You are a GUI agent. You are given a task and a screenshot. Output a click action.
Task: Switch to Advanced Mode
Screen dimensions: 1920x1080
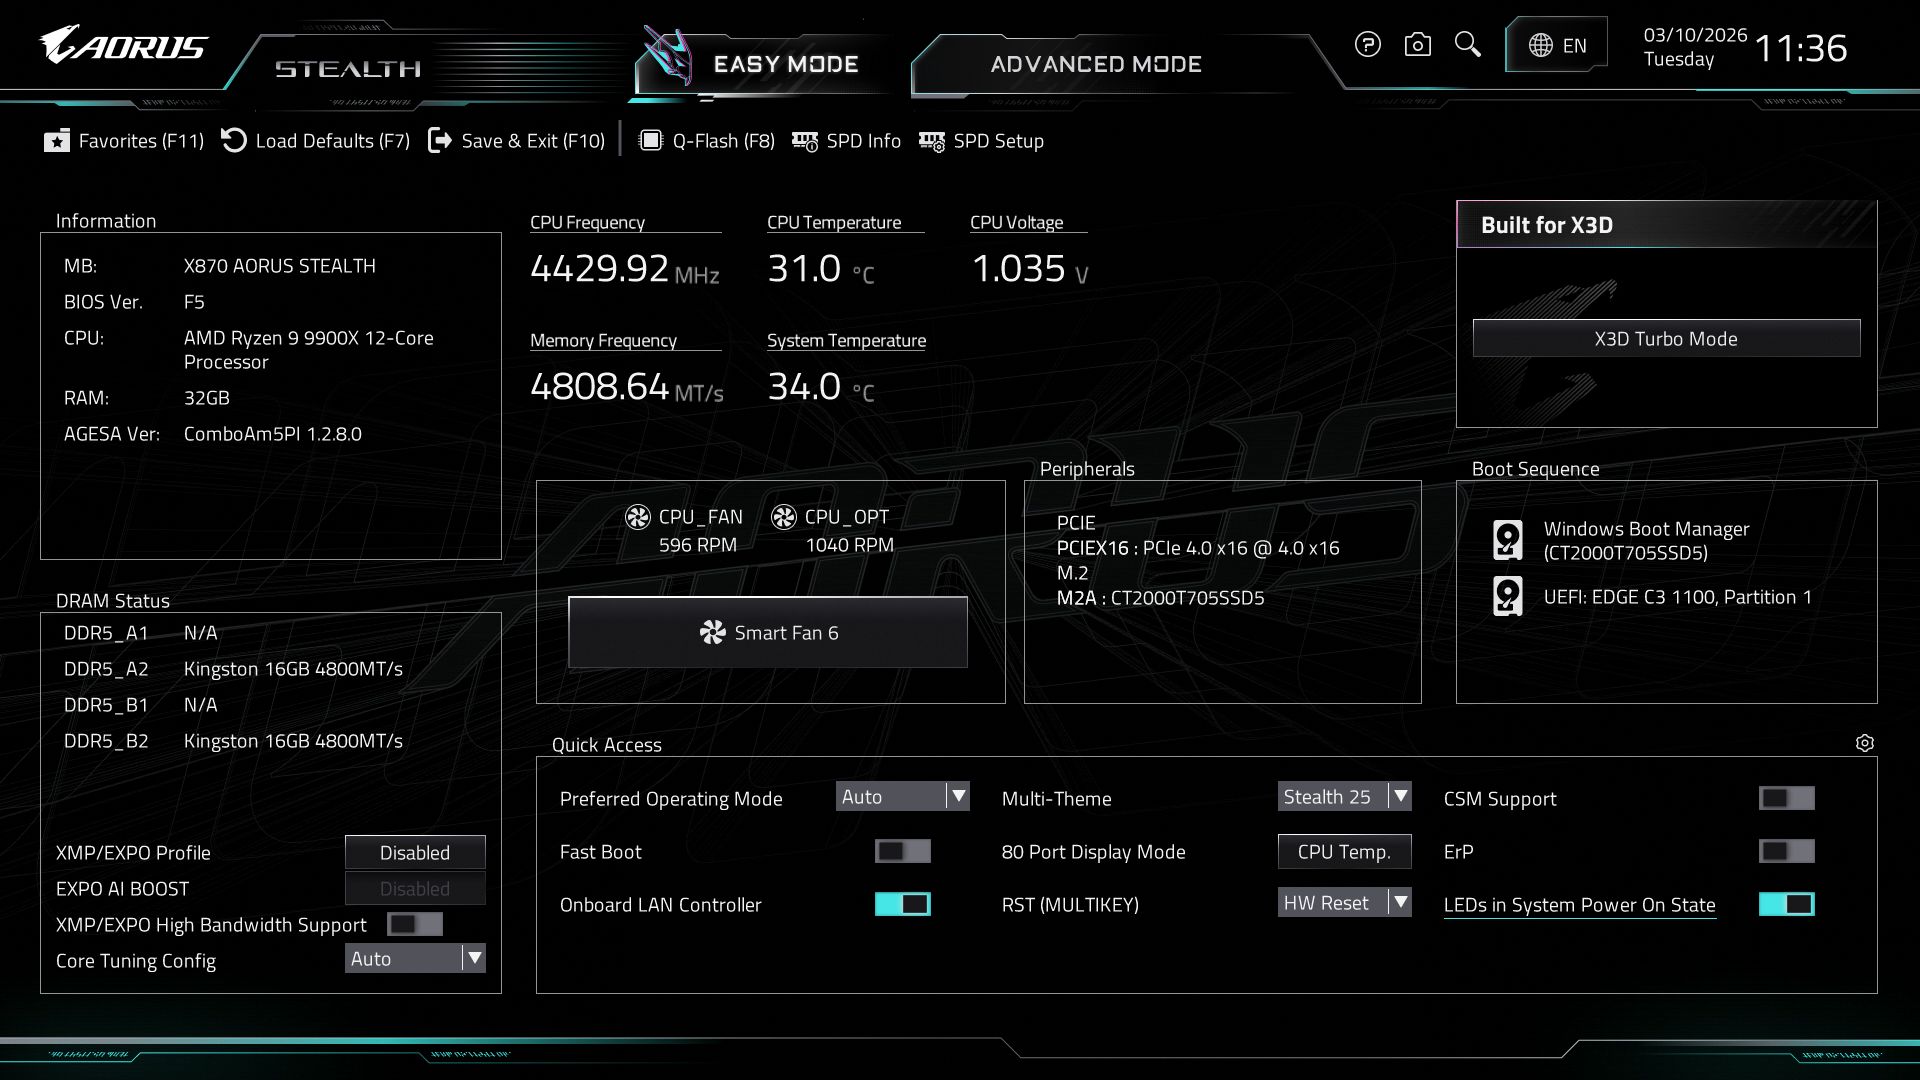[1095, 64]
